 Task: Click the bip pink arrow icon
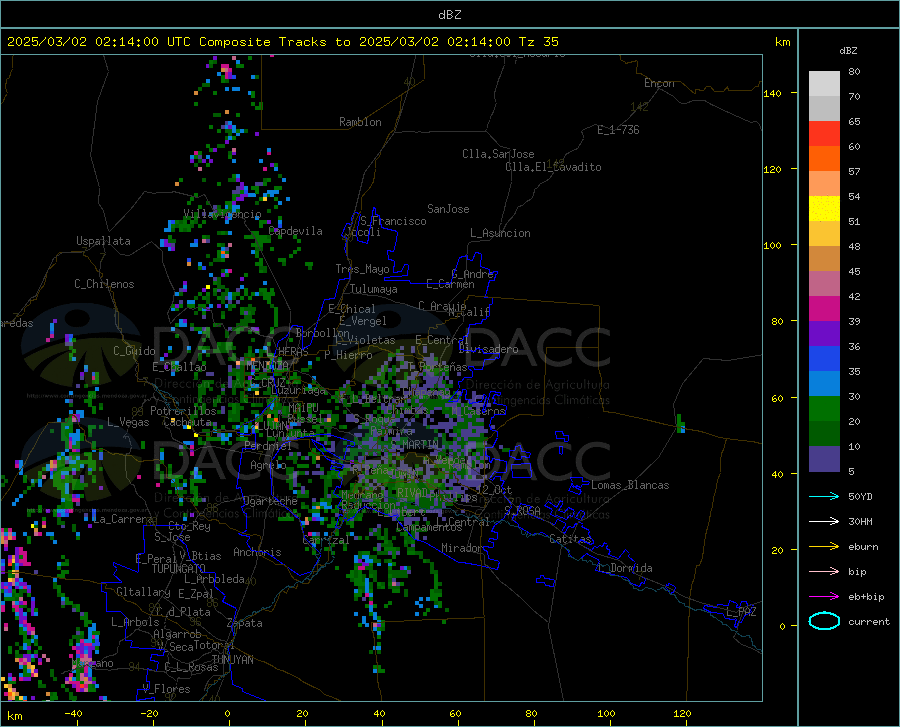824,571
